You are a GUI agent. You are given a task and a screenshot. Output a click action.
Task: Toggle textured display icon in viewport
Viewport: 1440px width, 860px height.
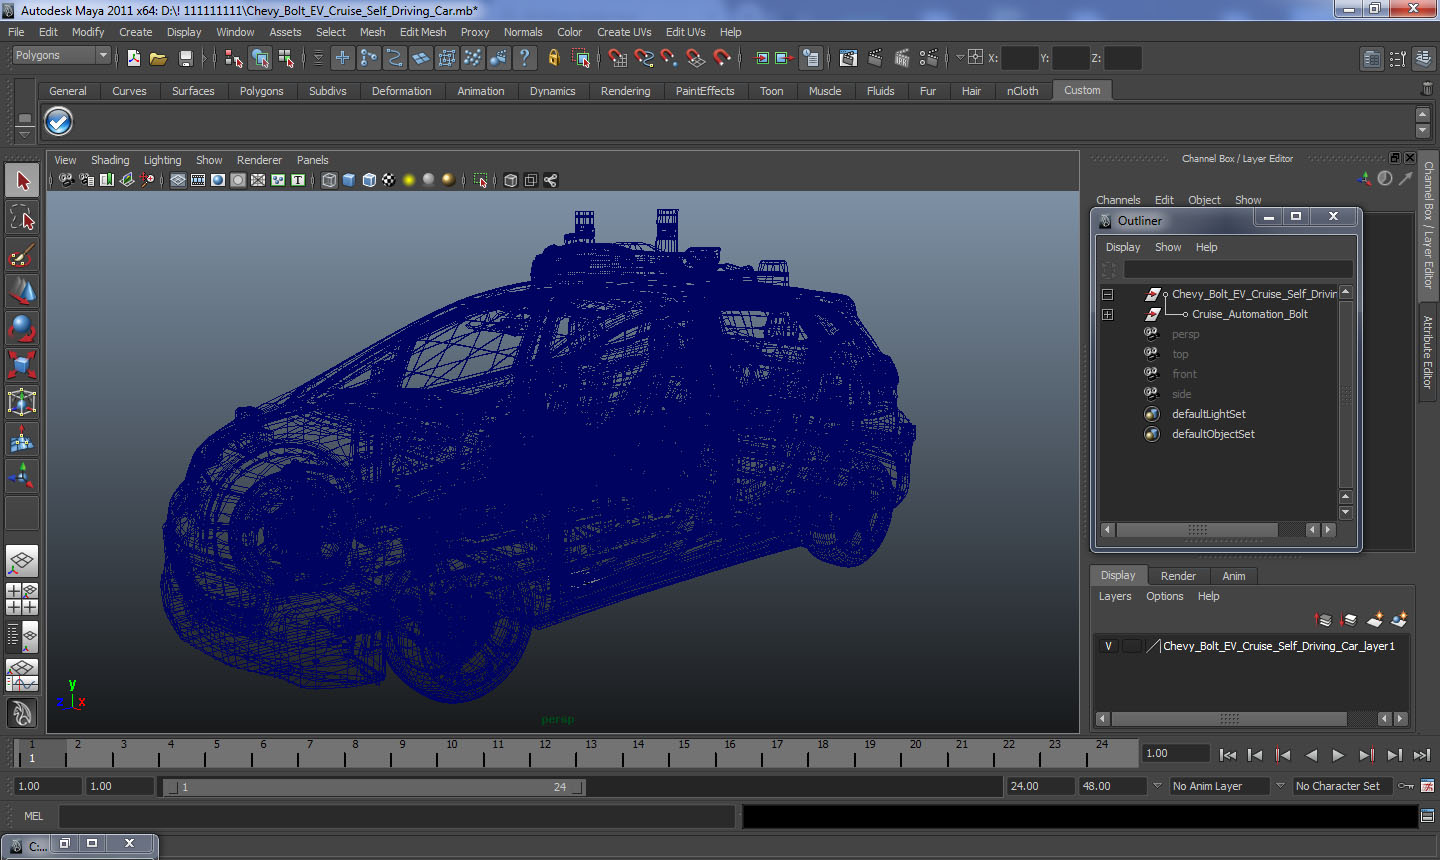(389, 180)
